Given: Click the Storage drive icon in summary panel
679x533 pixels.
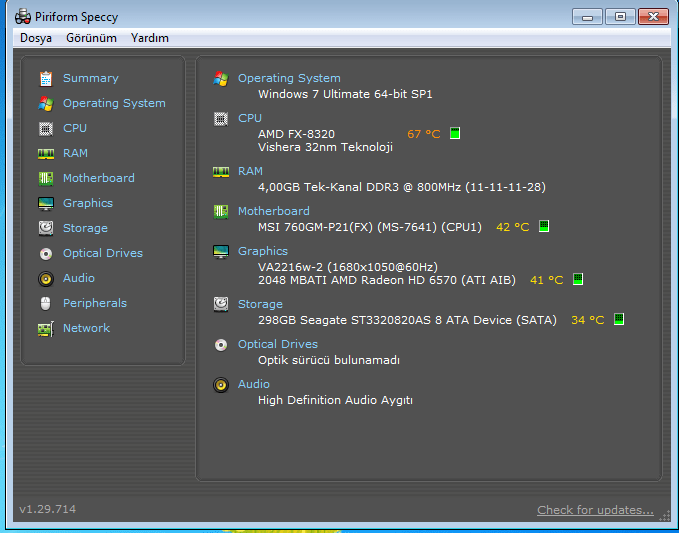Looking at the screenshot, I should tap(221, 304).
